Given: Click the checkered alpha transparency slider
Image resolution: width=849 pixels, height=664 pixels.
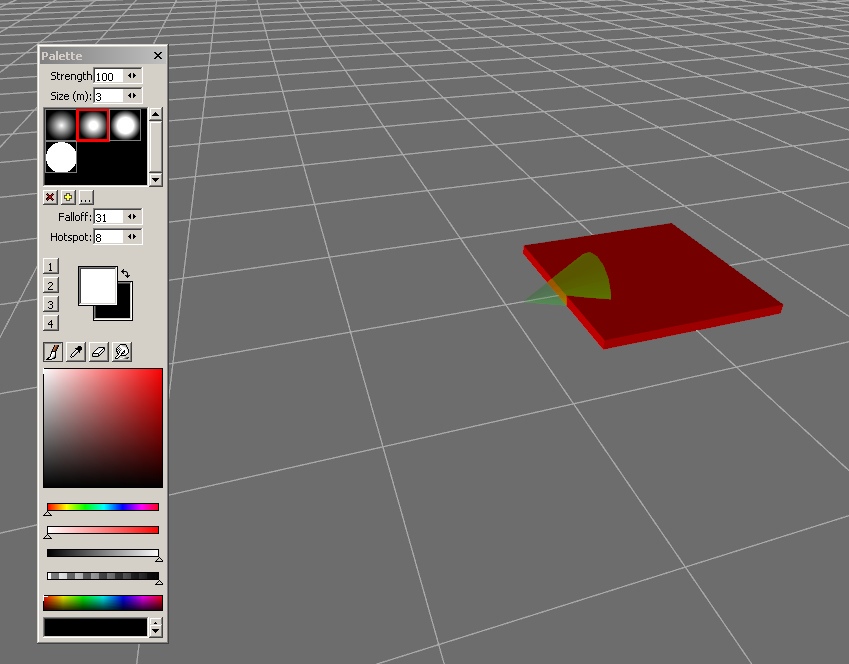Looking at the screenshot, I should (x=103, y=576).
